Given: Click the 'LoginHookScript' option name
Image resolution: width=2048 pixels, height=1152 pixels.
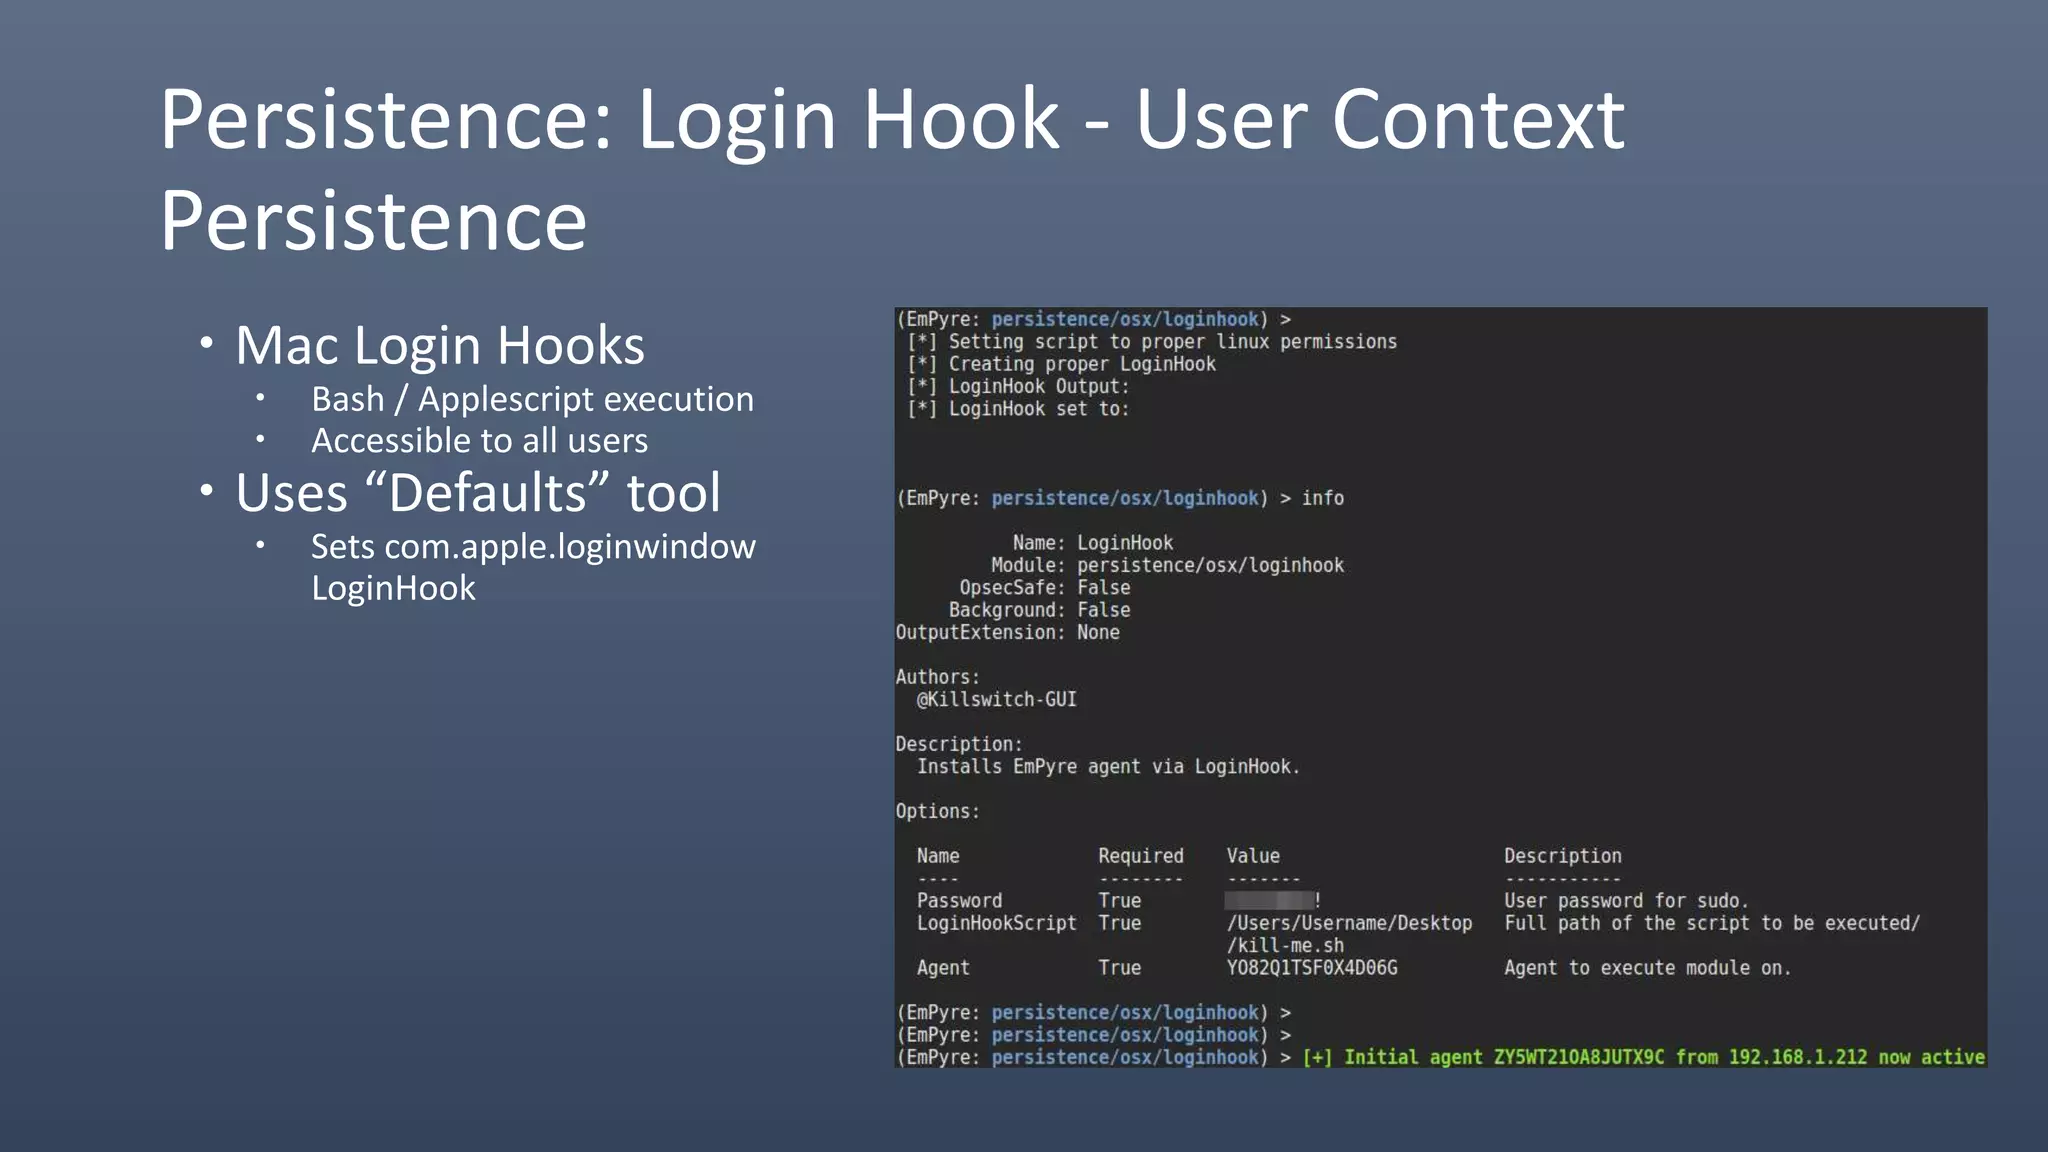Looking at the screenshot, I should [996, 923].
